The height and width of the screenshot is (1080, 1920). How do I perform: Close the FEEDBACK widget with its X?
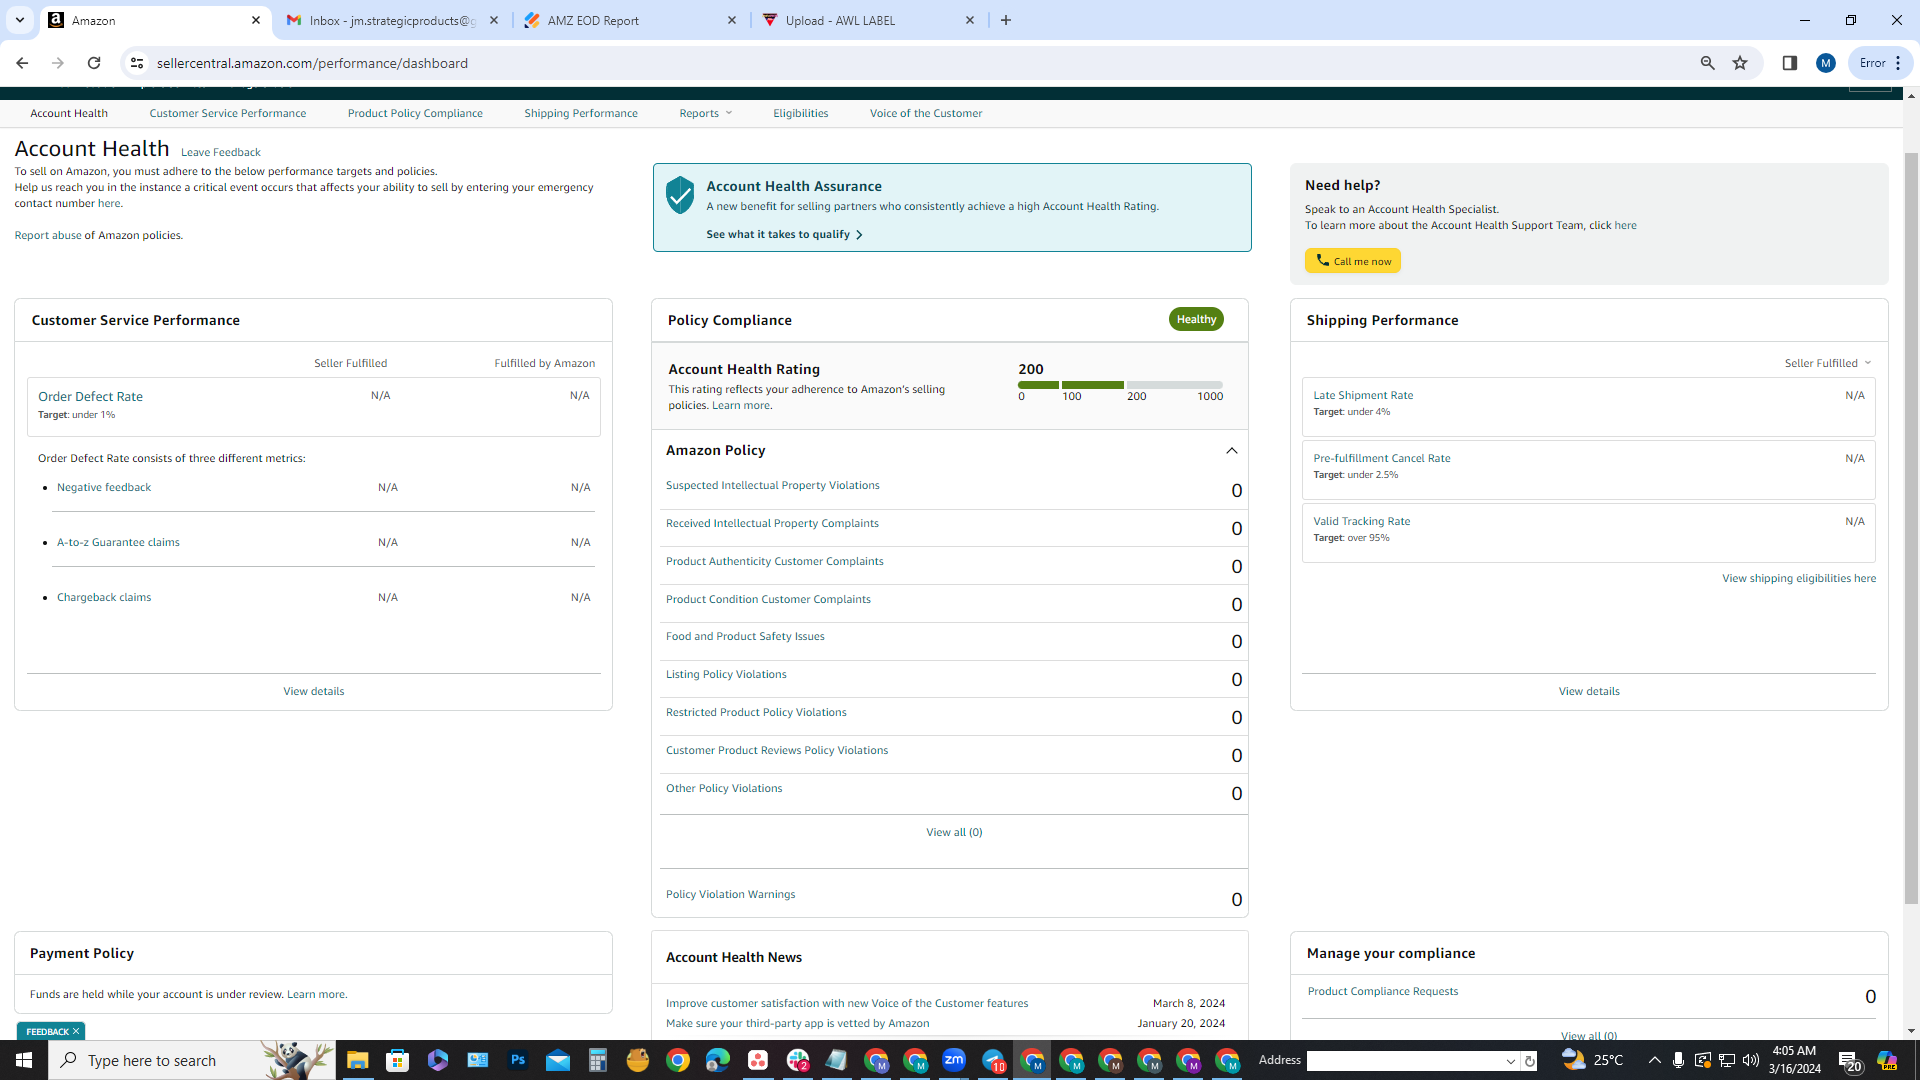[x=76, y=1031]
